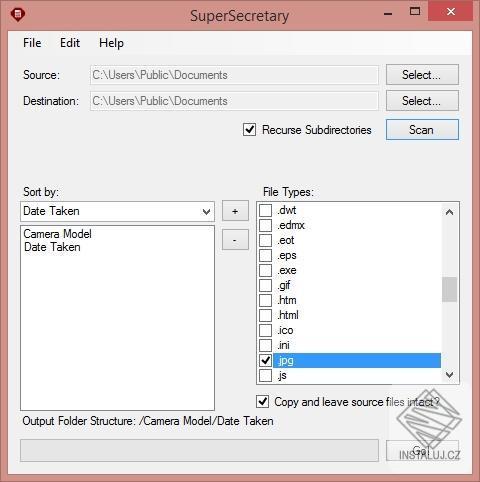Click the file types scroll up arrow
Viewport: 480px width, 482px height.
pyautogui.click(x=449, y=212)
